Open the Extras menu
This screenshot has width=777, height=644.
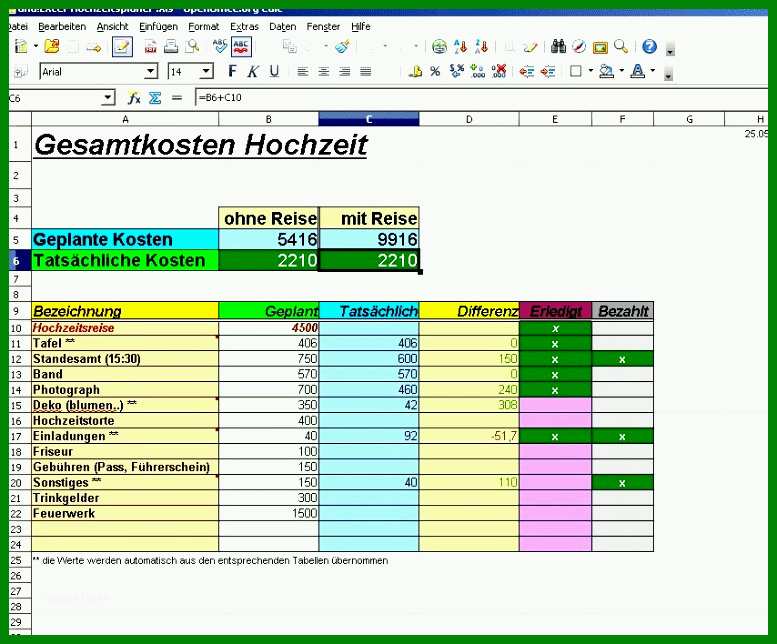tap(244, 27)
